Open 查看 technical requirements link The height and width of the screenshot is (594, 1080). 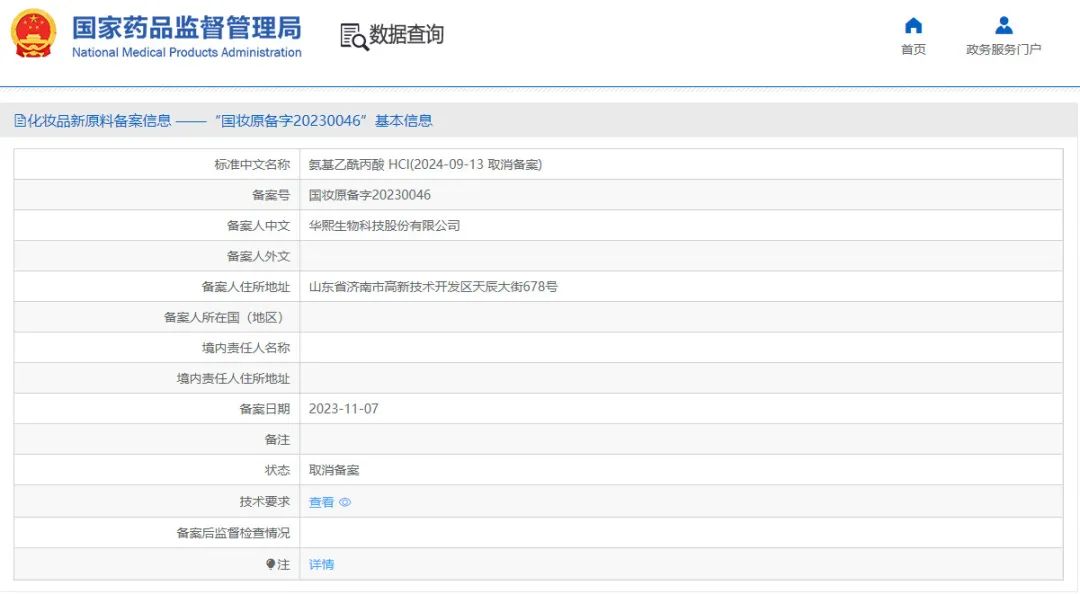point(321,502)
